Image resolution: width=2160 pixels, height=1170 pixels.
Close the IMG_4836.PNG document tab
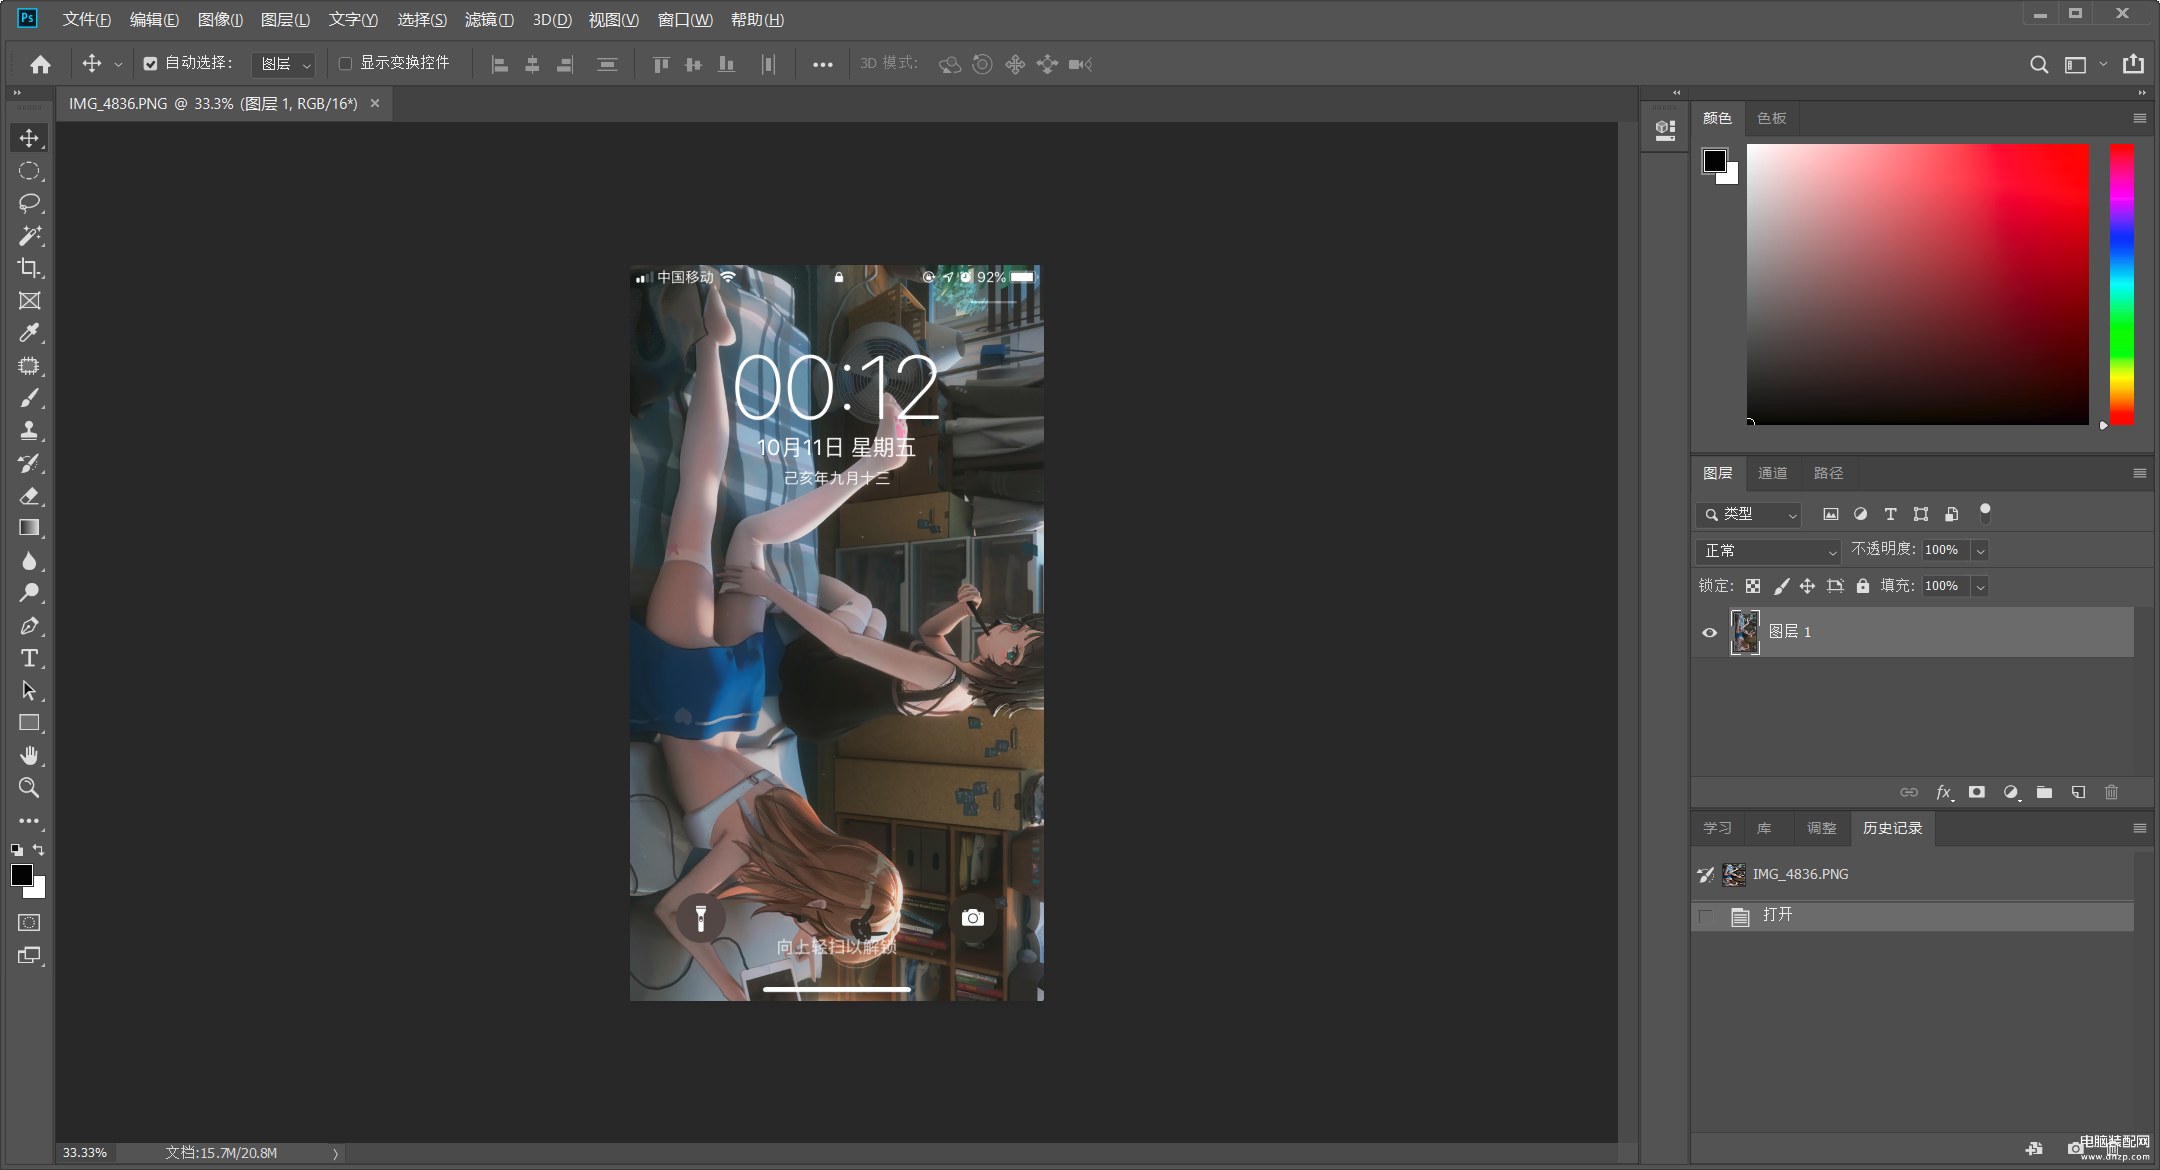[x=375, y=103]
